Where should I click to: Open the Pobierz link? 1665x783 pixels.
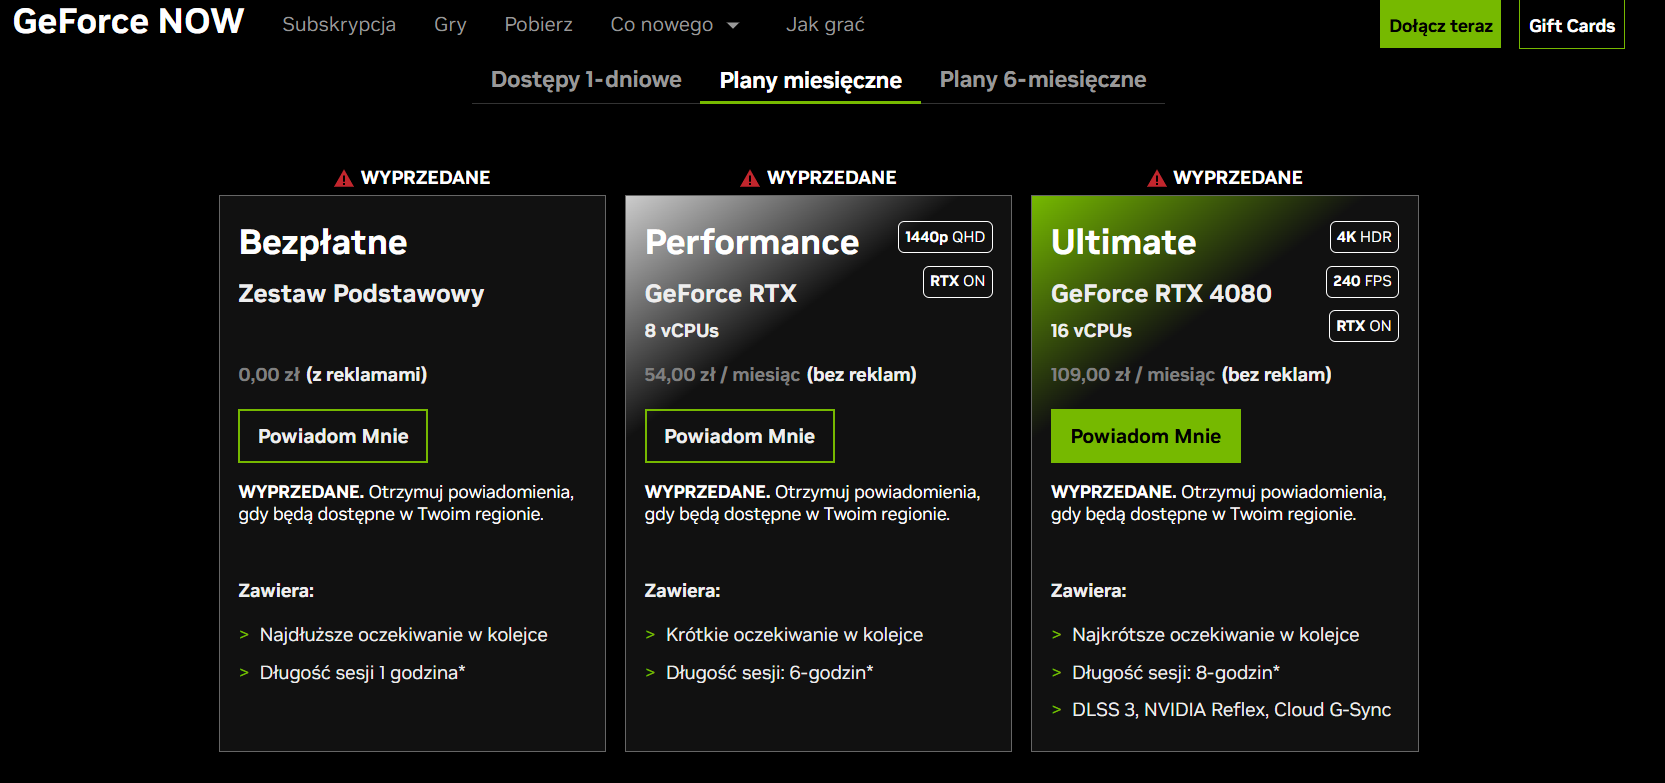click(538, 24)
